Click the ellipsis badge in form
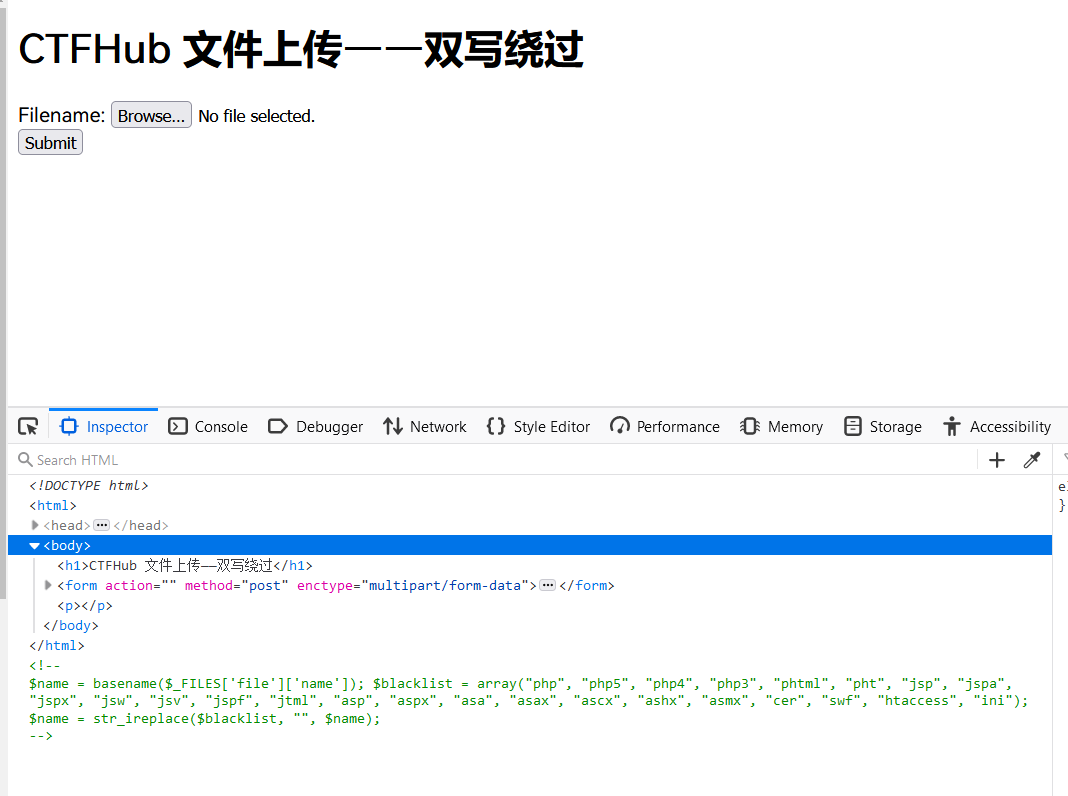 [x=548, y=585]
